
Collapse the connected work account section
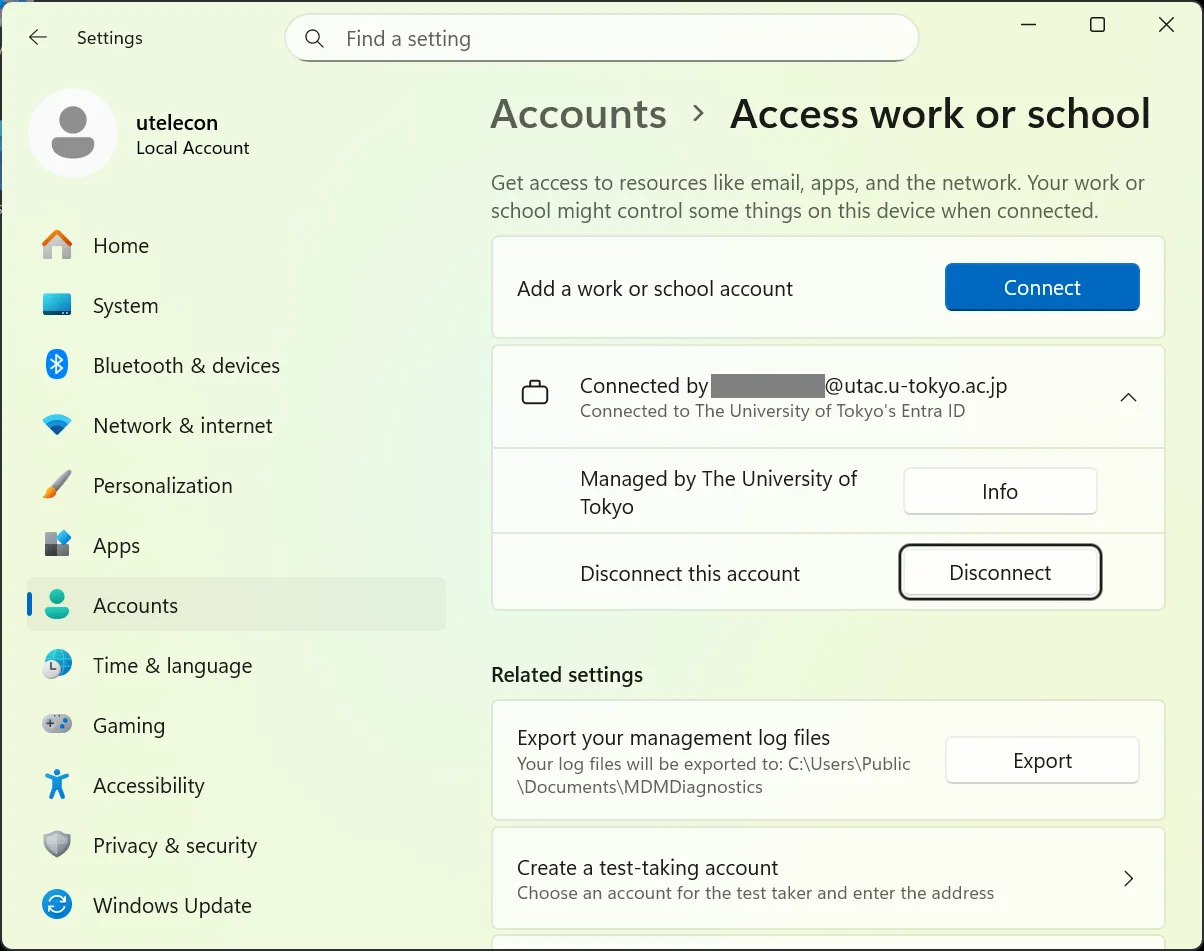click(x=1128, y=397)
